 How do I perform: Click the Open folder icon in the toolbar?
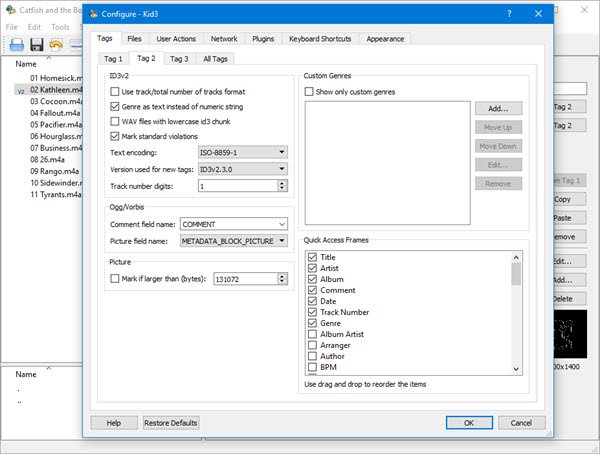[x=16, y=45]
